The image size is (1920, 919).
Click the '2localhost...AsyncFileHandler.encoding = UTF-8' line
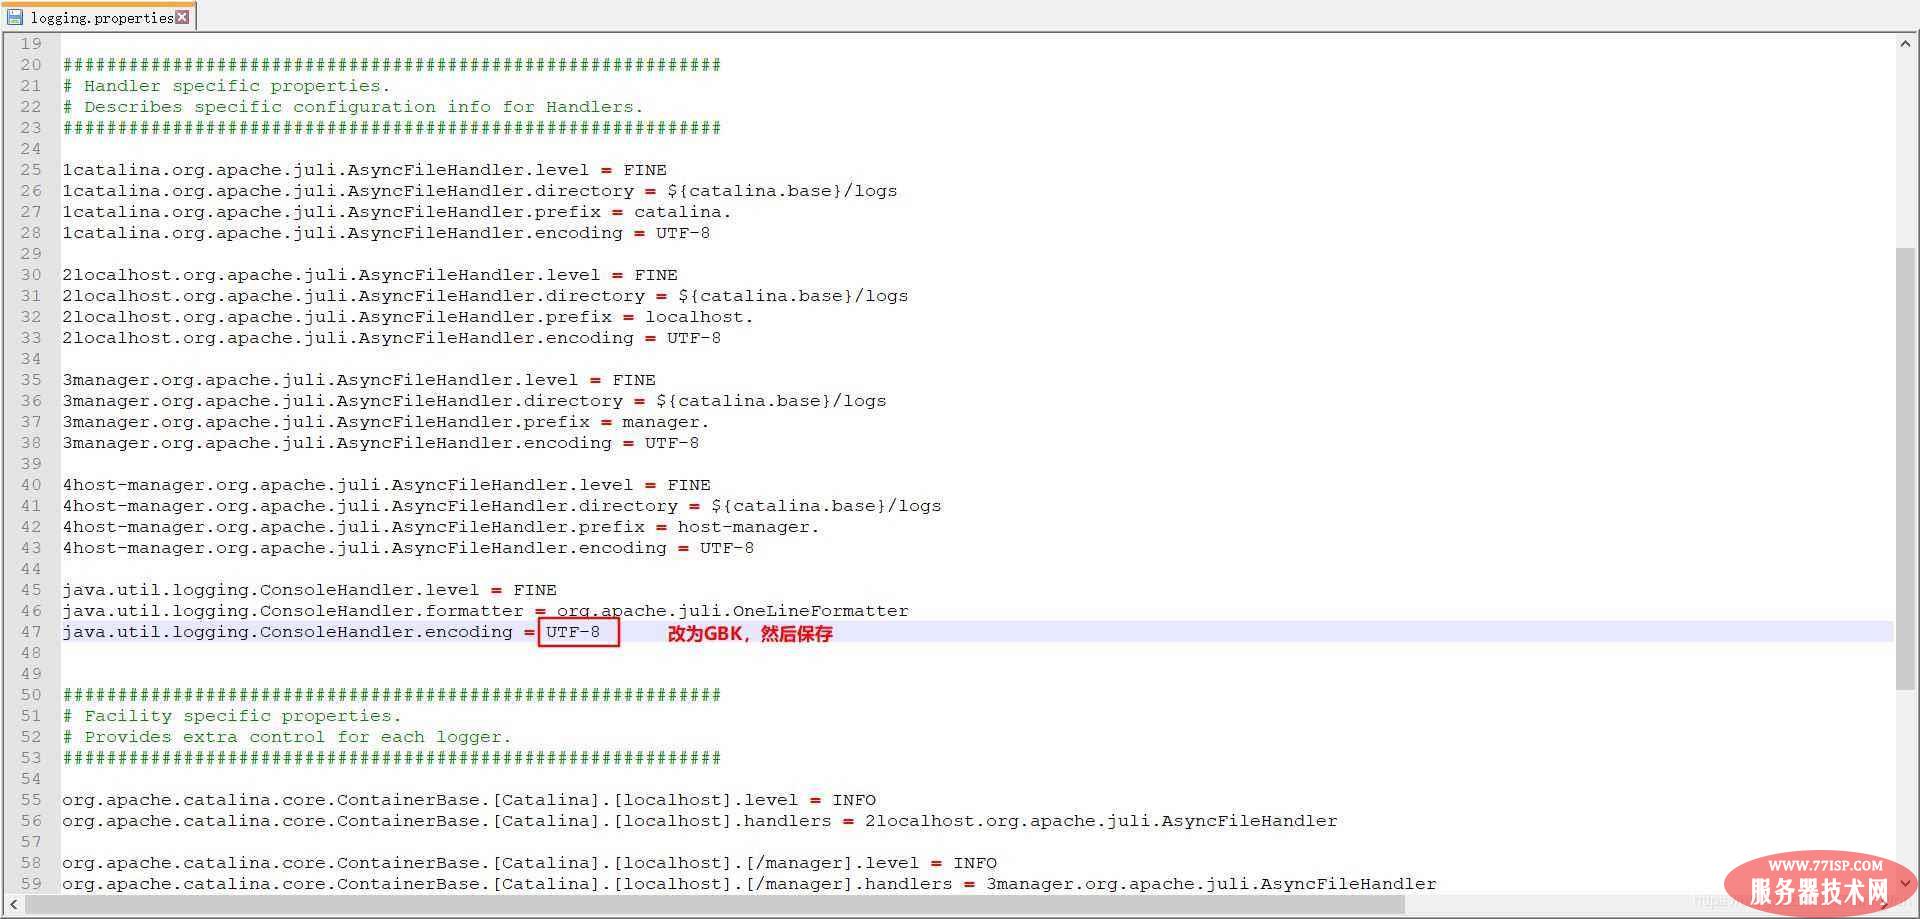click(x=392, y=338)
